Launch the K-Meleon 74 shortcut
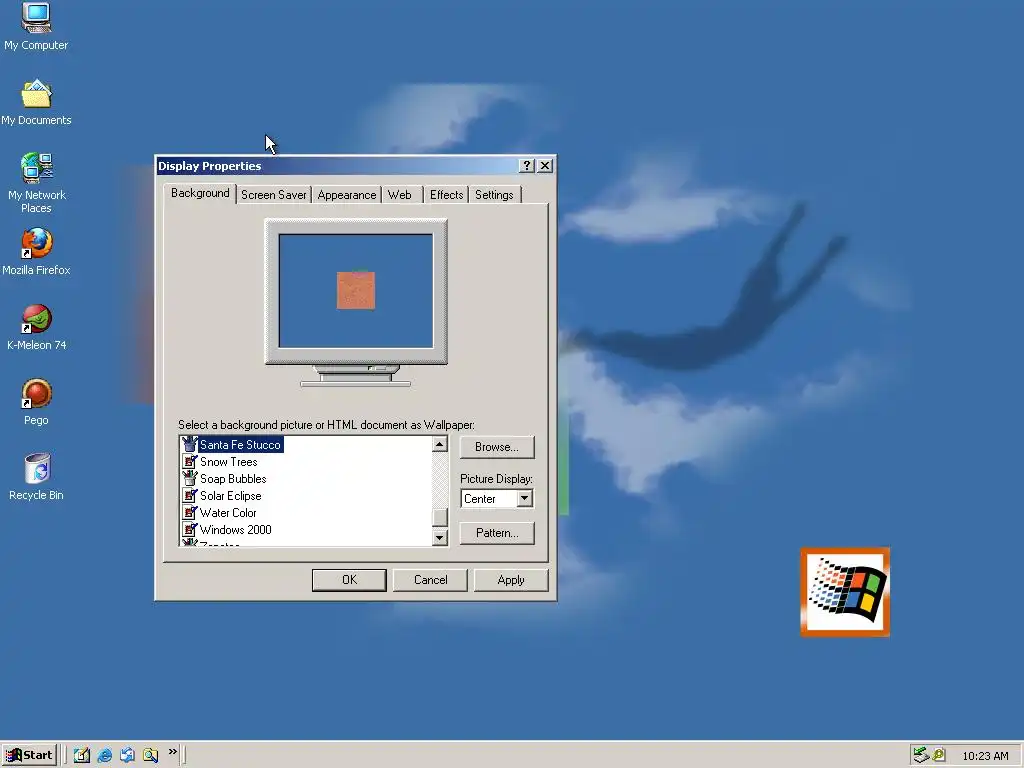The image size is (1024, 768). click(x=36, y=327)
